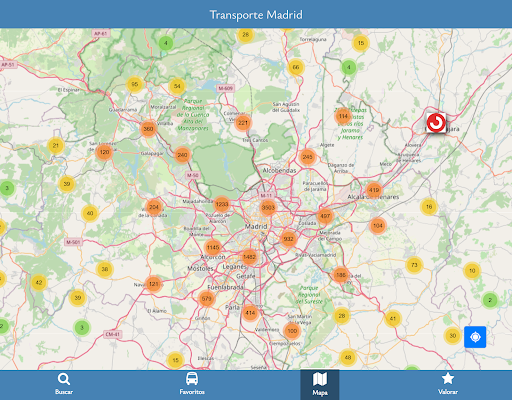Expand the 414 cluster near Parla
Screen dimensions: 512x400
250,313
